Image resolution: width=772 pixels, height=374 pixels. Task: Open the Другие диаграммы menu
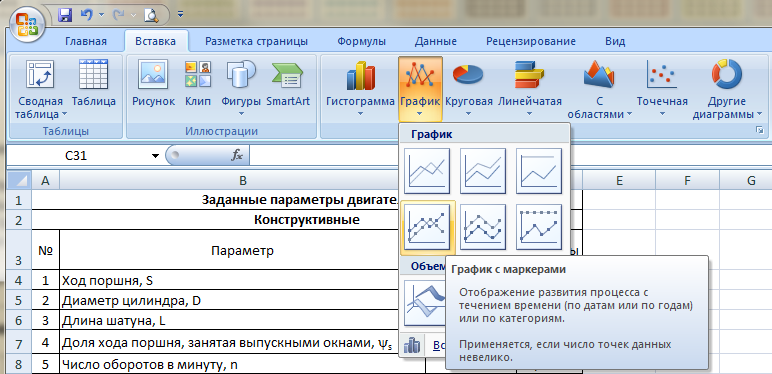[727, 90]
